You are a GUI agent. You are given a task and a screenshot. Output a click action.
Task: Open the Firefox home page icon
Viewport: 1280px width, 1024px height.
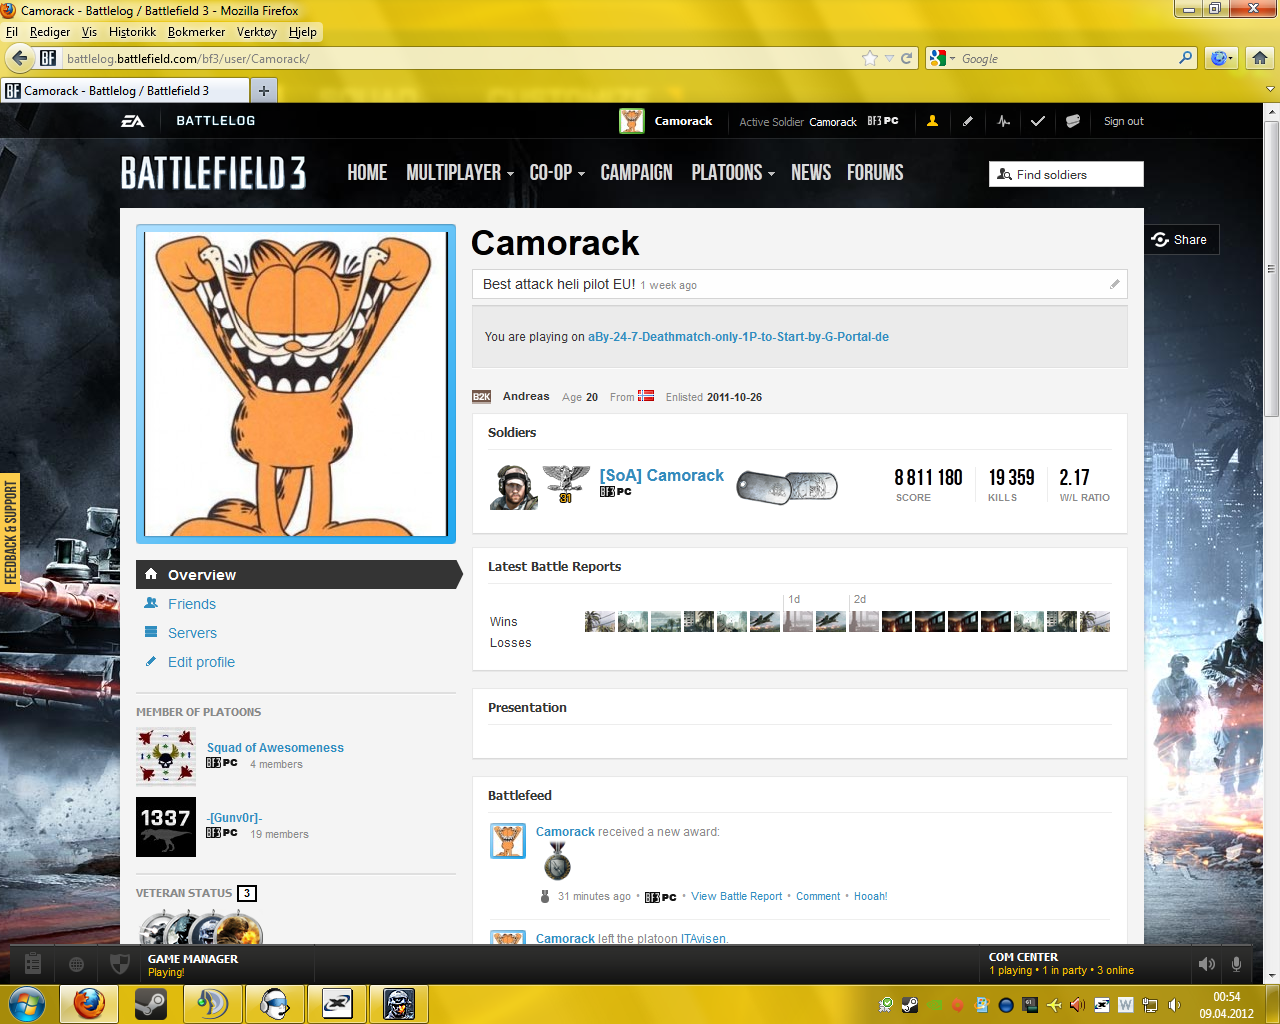[1260, 58]
